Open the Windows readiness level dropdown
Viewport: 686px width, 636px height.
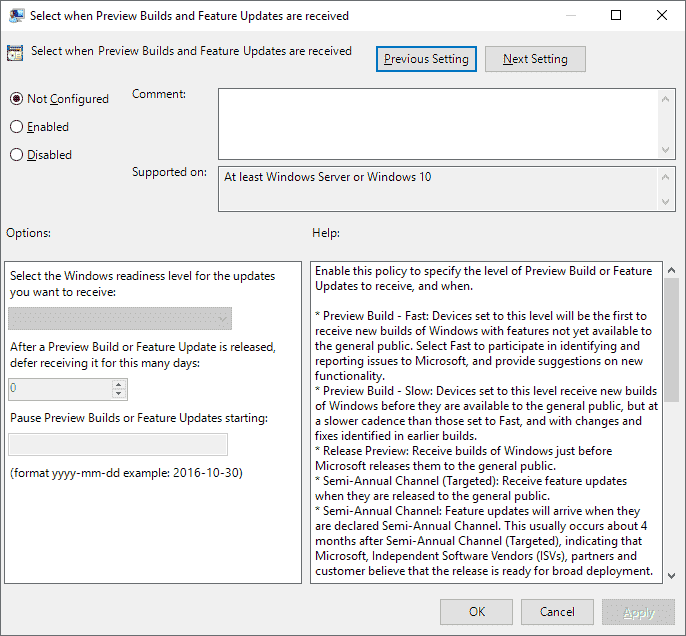120,318
